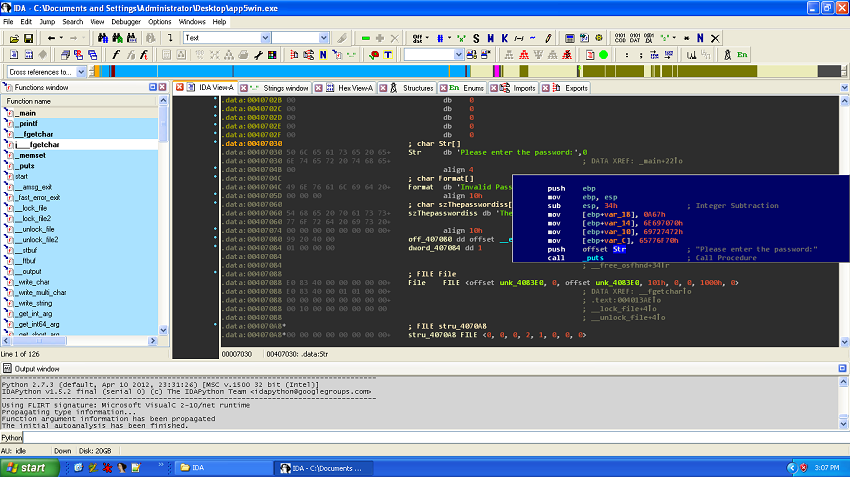Image resolution: width=850 pixels, height=477 pixels.
Task: Click the Functions window vertical scrollbar thumb
Action: [163, 124]
